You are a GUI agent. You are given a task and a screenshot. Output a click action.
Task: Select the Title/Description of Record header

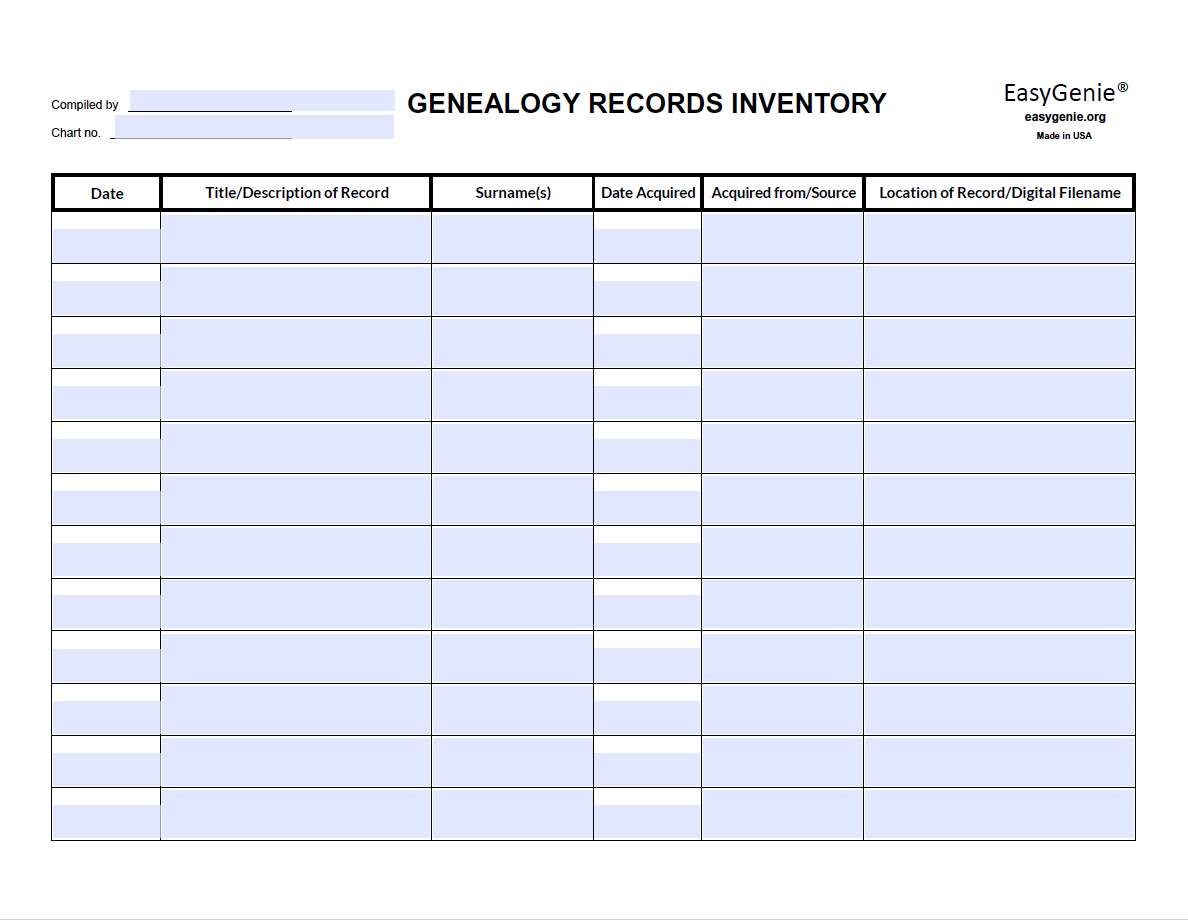[295, 192]
